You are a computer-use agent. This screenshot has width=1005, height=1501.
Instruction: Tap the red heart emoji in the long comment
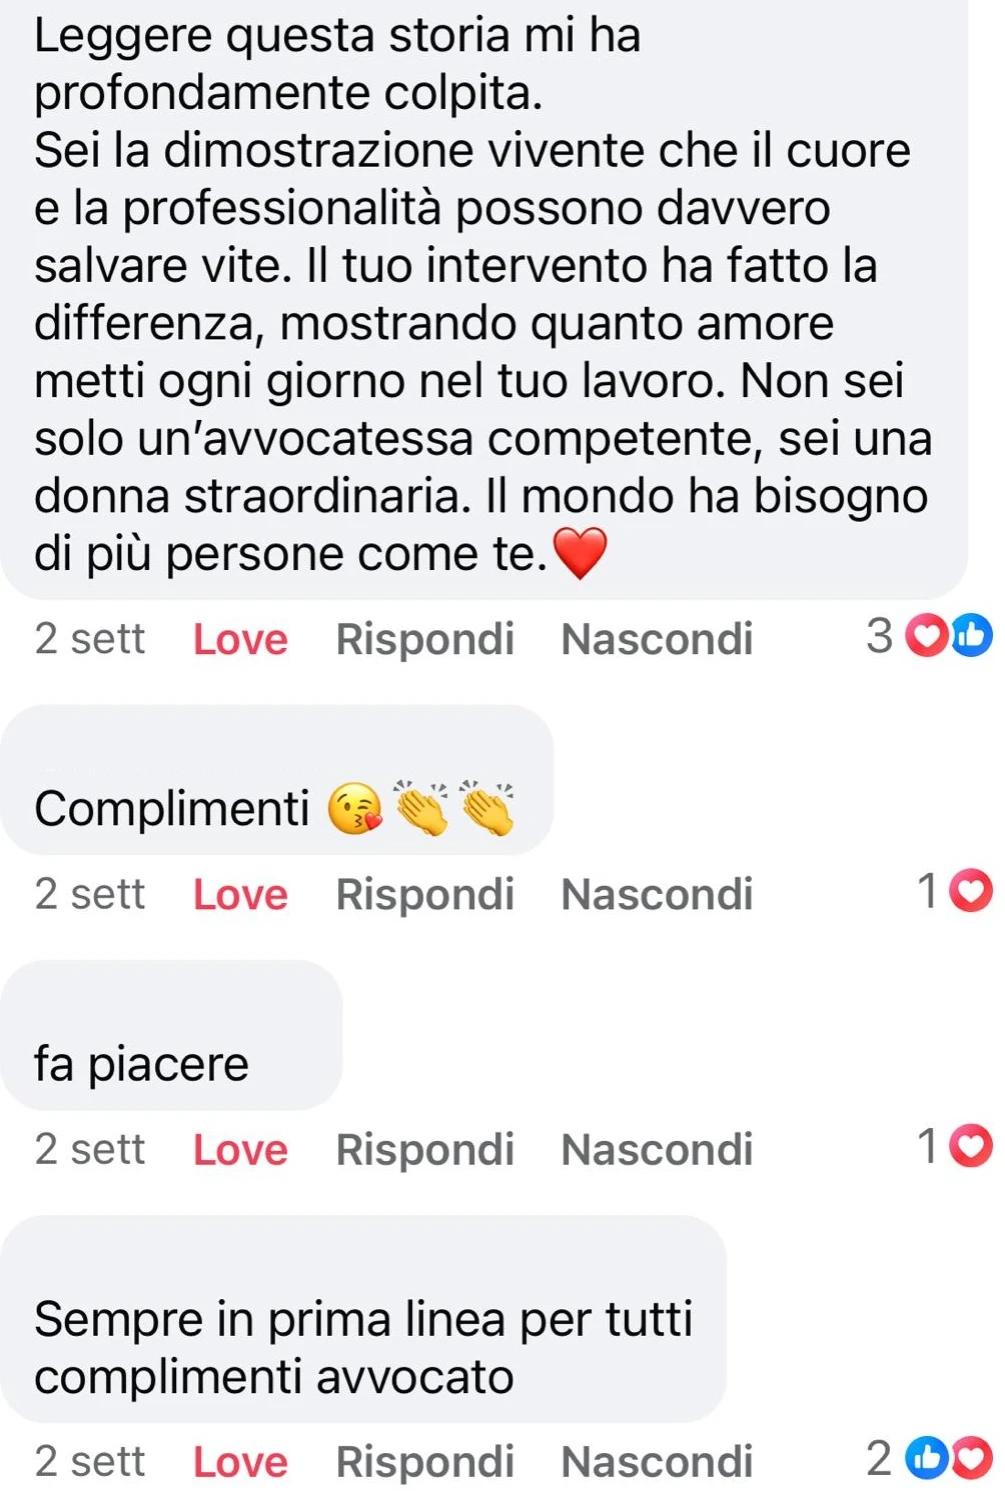pos(579,553)
